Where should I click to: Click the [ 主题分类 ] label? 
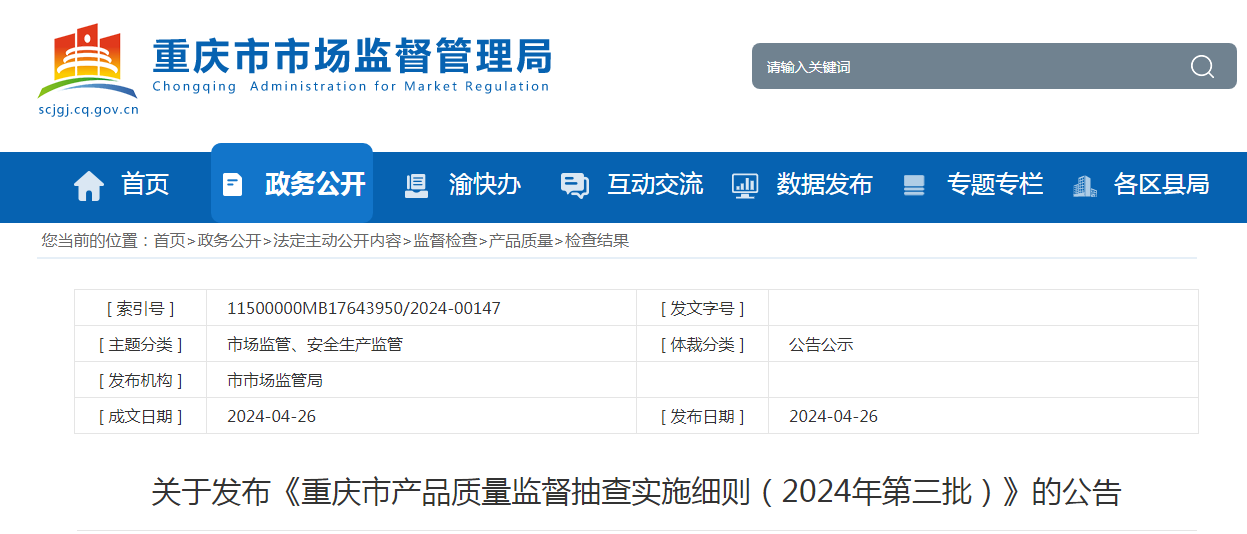click(141, 345)
